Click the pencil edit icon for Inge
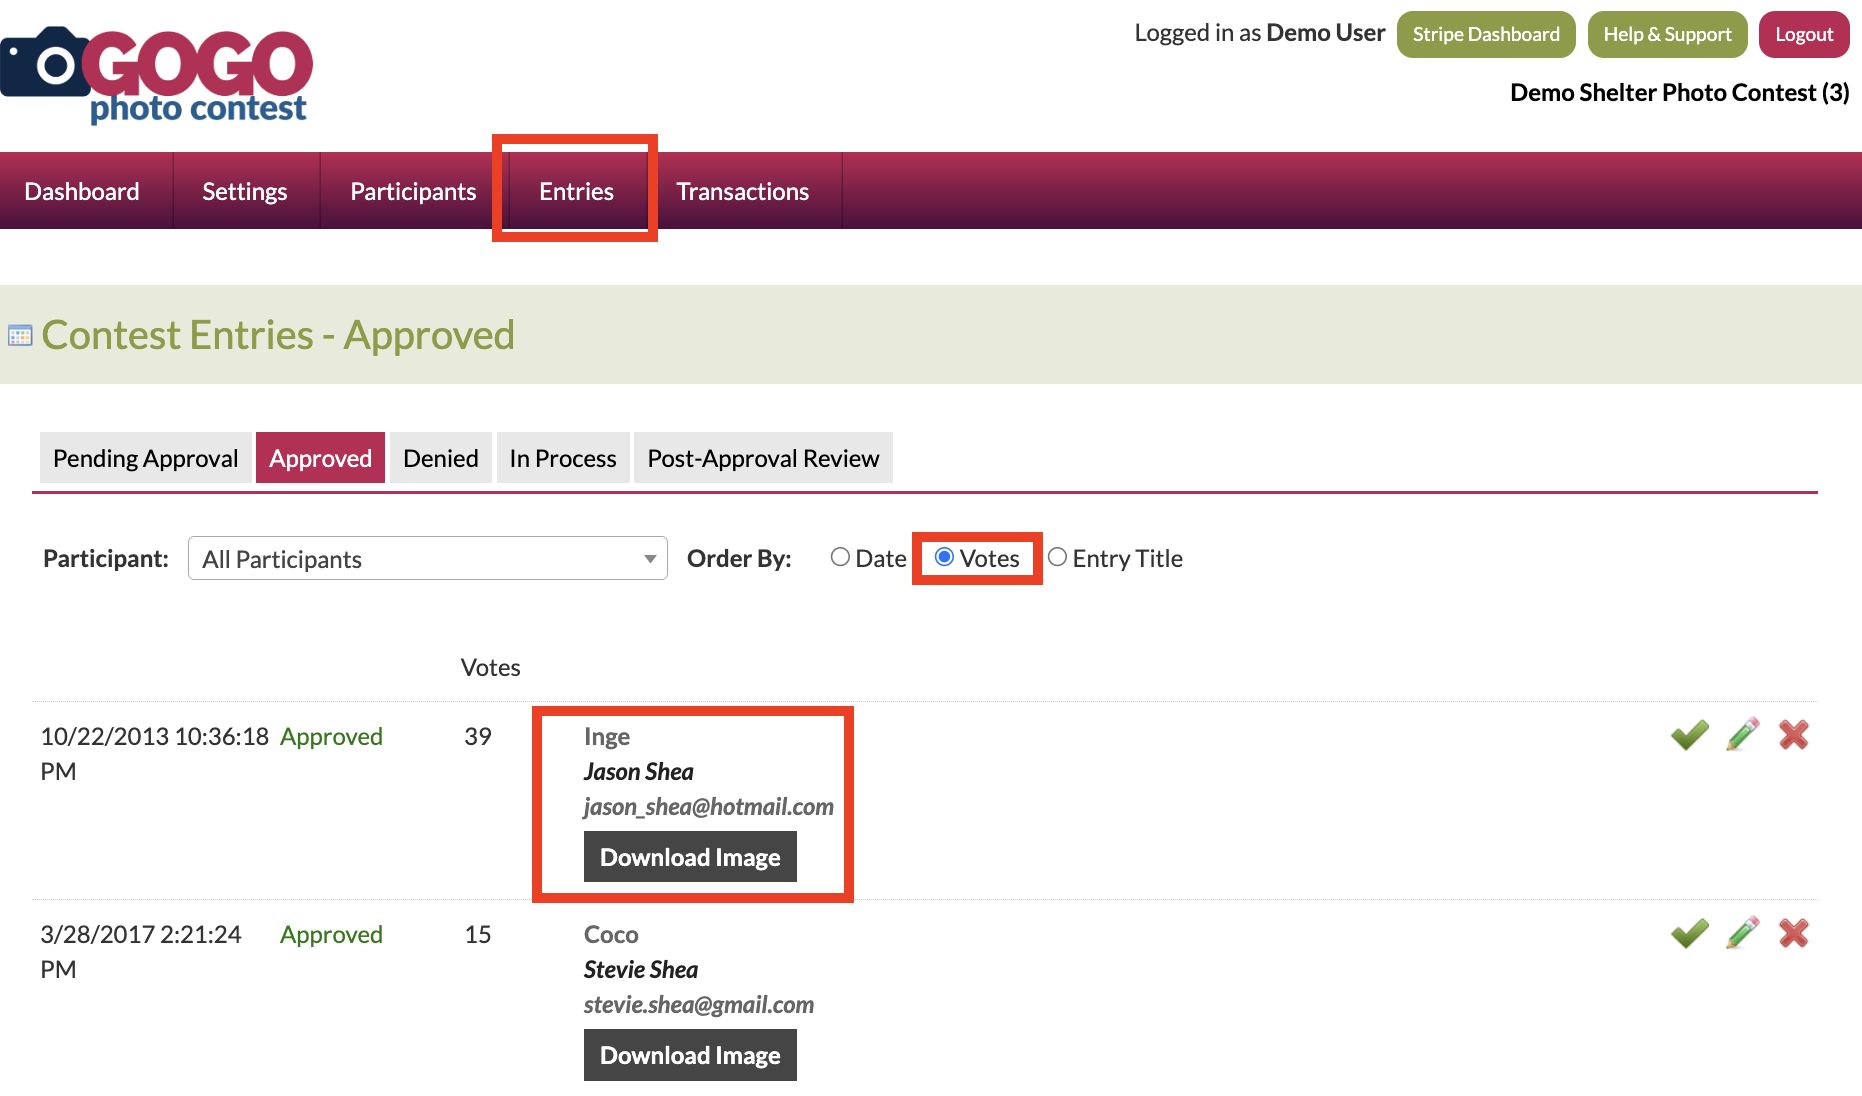The height and width of the screenshot is (1096, 1862). click(1742, 735)
